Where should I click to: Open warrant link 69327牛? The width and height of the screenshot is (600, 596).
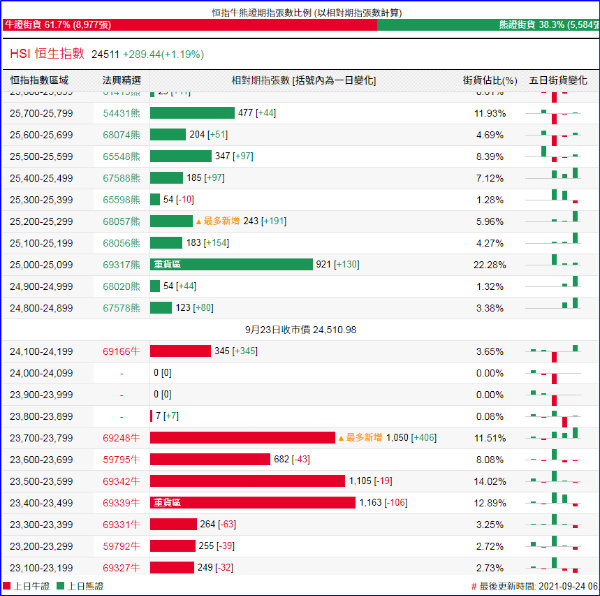(x=121, y=568)
